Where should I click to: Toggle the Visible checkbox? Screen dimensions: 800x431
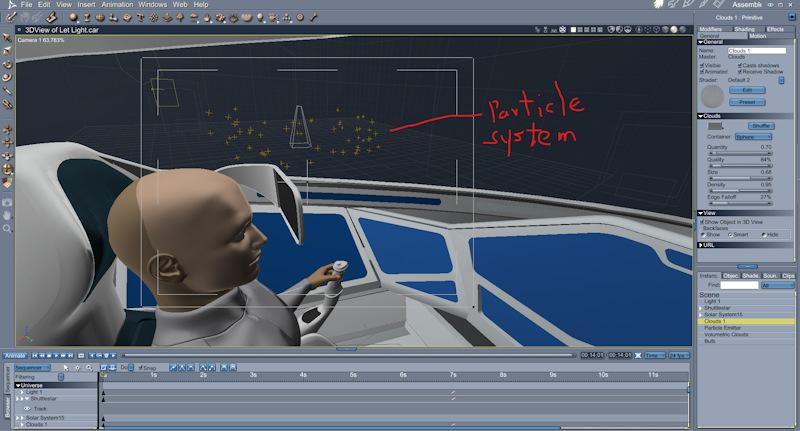pos(702,65)
